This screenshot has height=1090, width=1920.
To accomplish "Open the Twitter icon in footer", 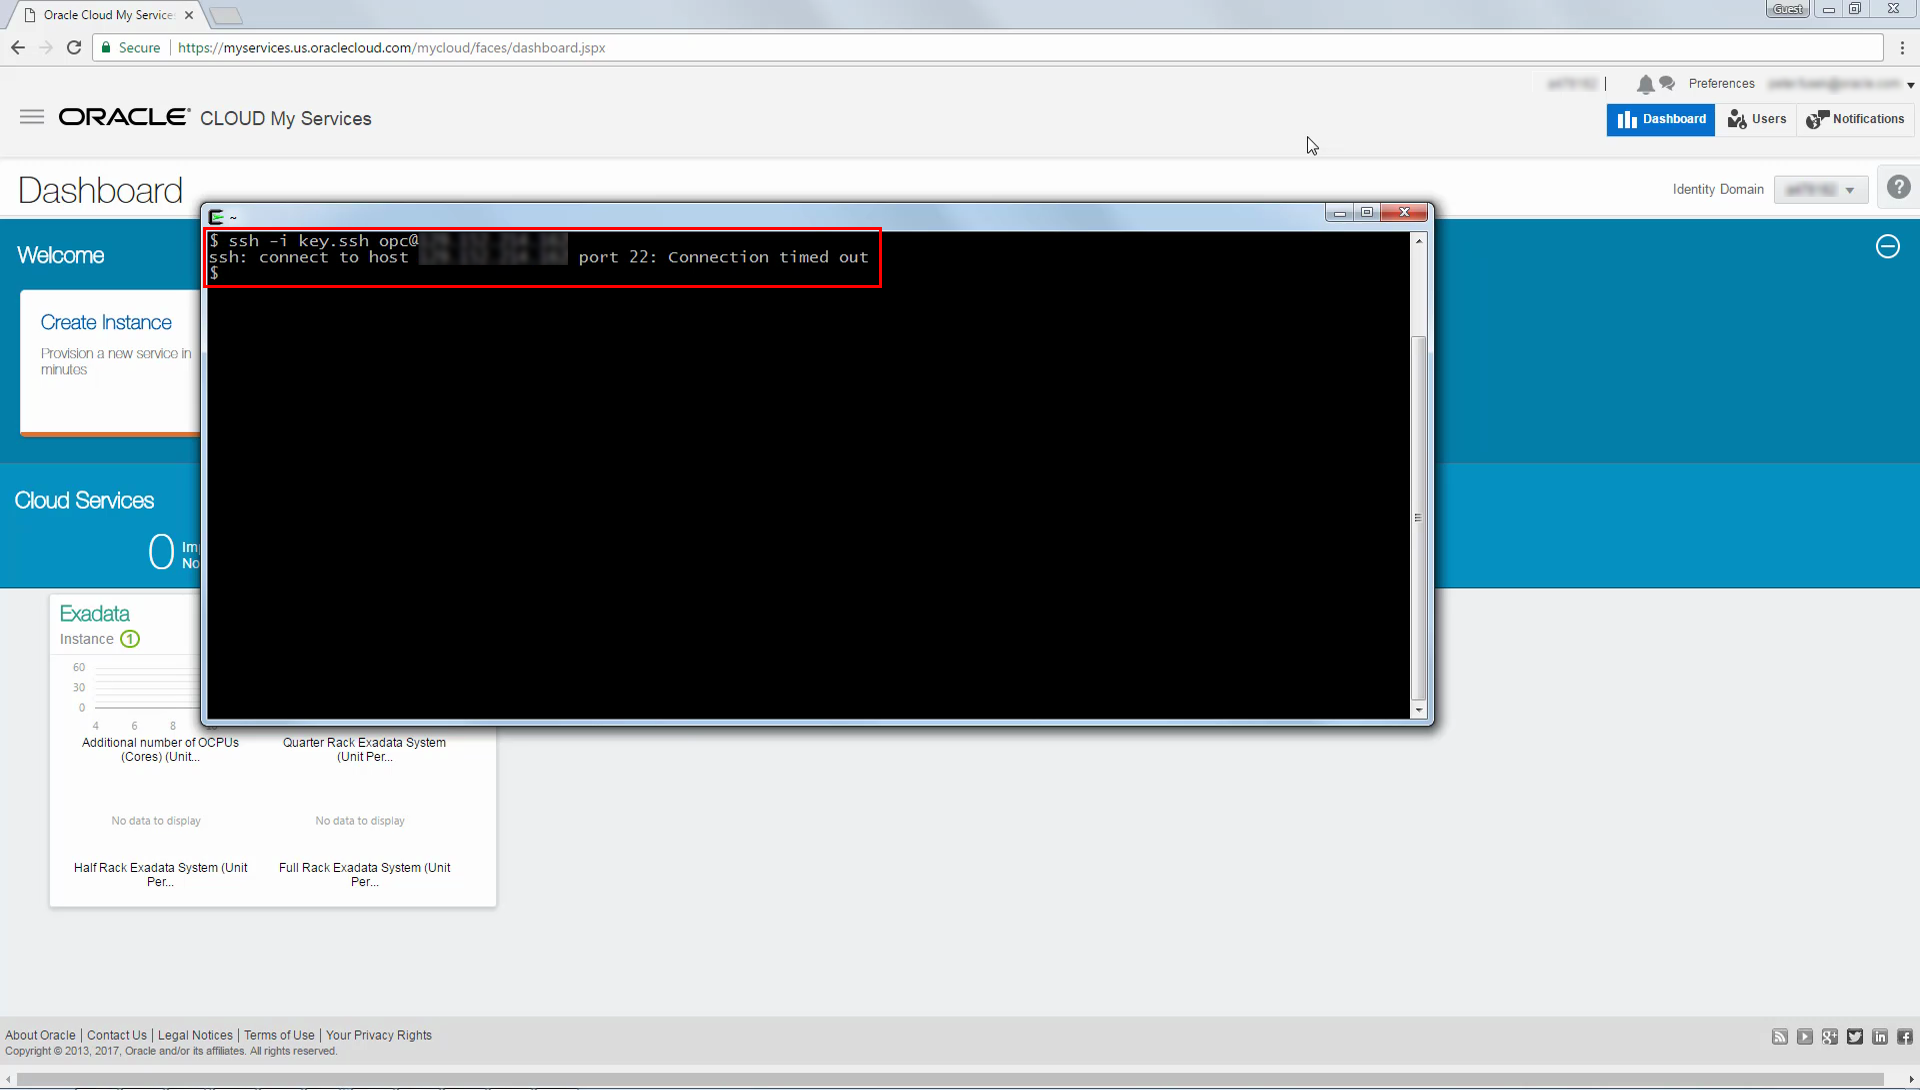I will 1855,1037.
